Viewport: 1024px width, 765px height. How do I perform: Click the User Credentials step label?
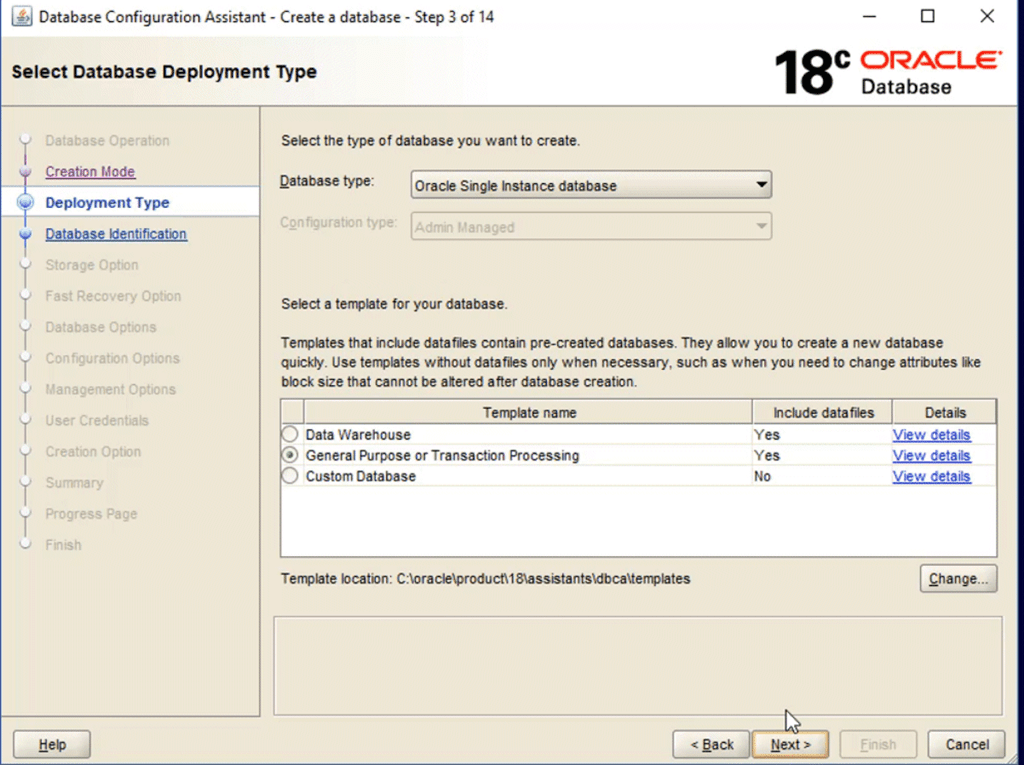(x=97, y=420)
